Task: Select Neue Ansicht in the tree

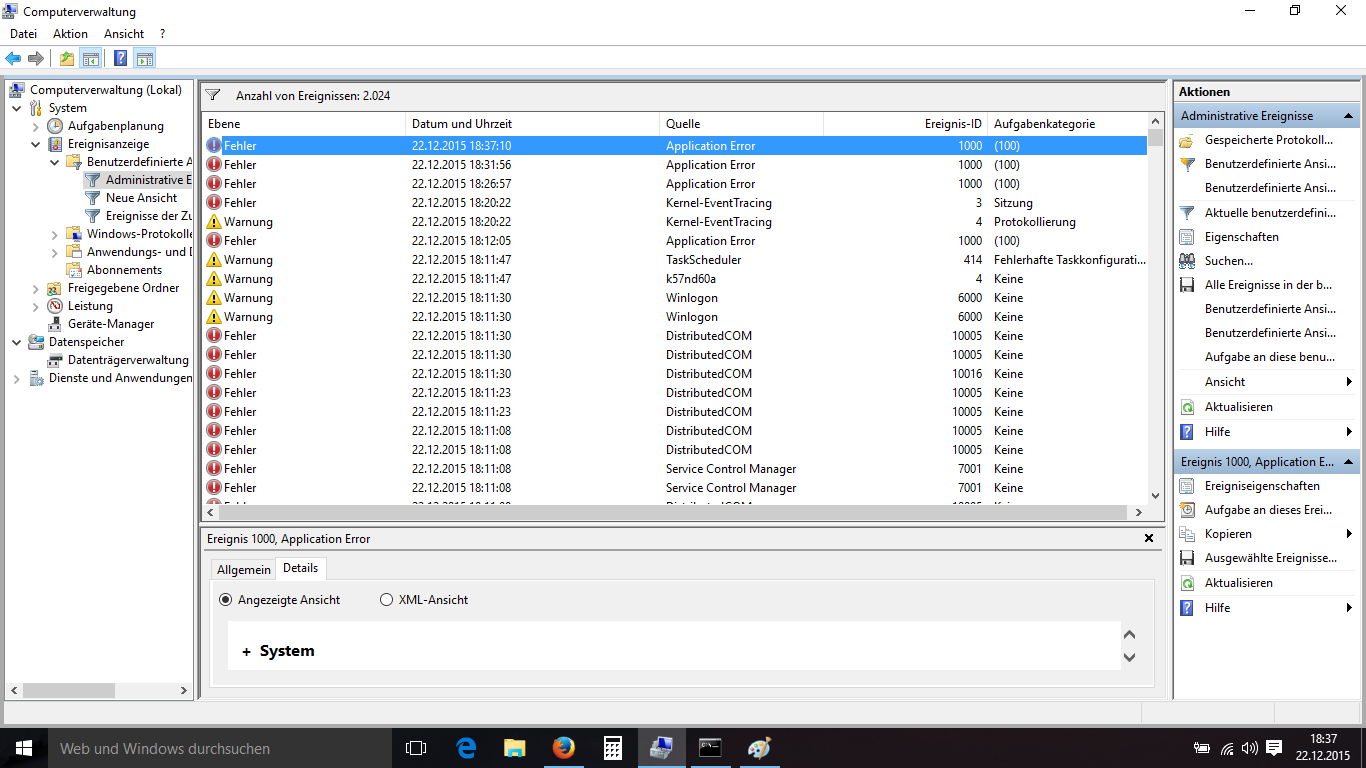Action: [141, 198]
